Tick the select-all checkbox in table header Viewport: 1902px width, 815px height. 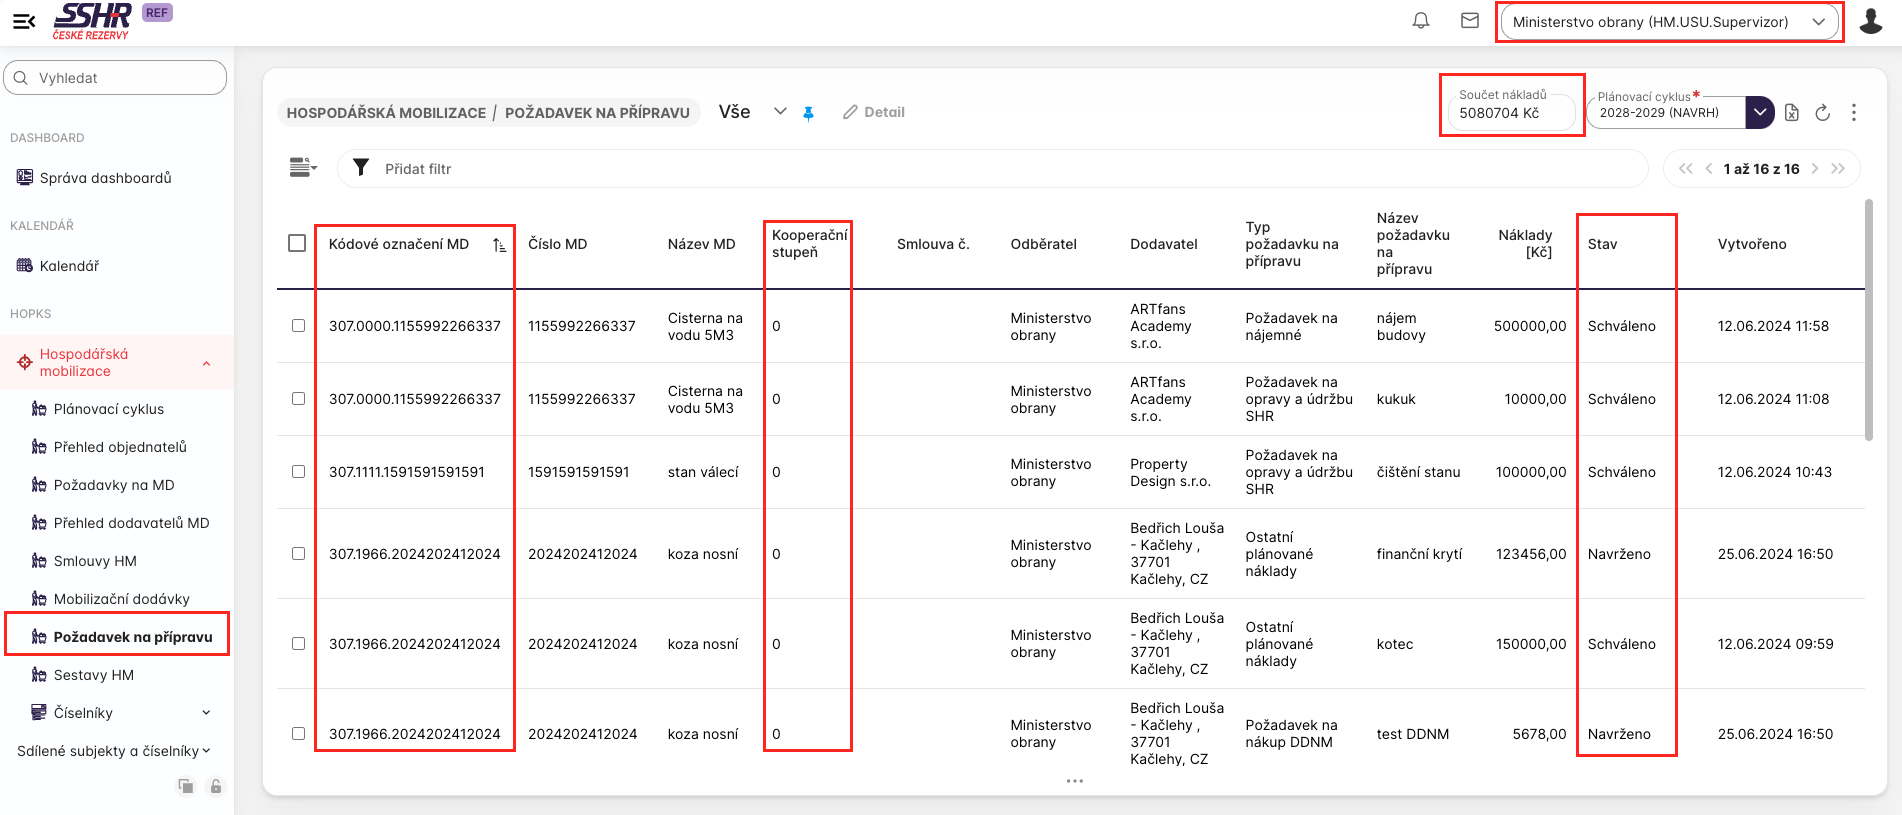[297, 243]
